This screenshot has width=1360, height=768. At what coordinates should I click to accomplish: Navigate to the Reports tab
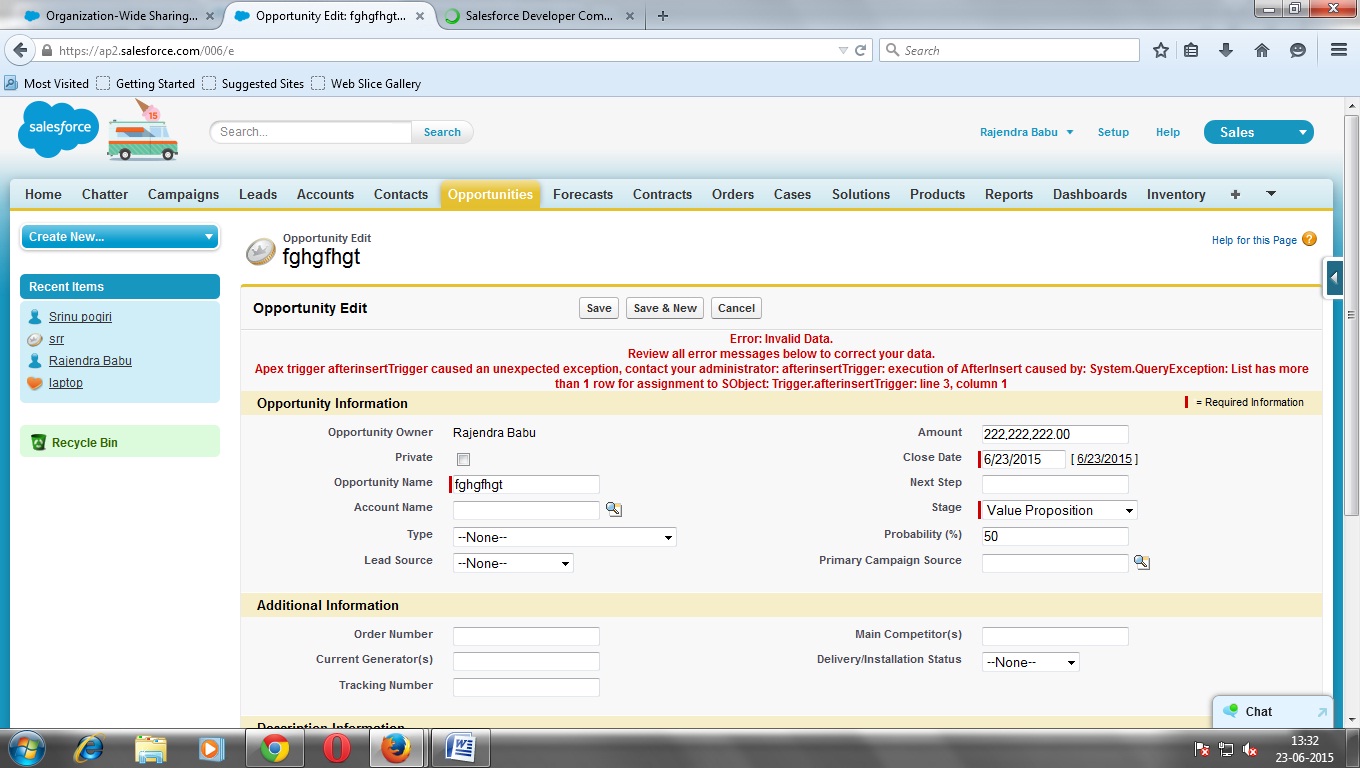click(1009, 194)
